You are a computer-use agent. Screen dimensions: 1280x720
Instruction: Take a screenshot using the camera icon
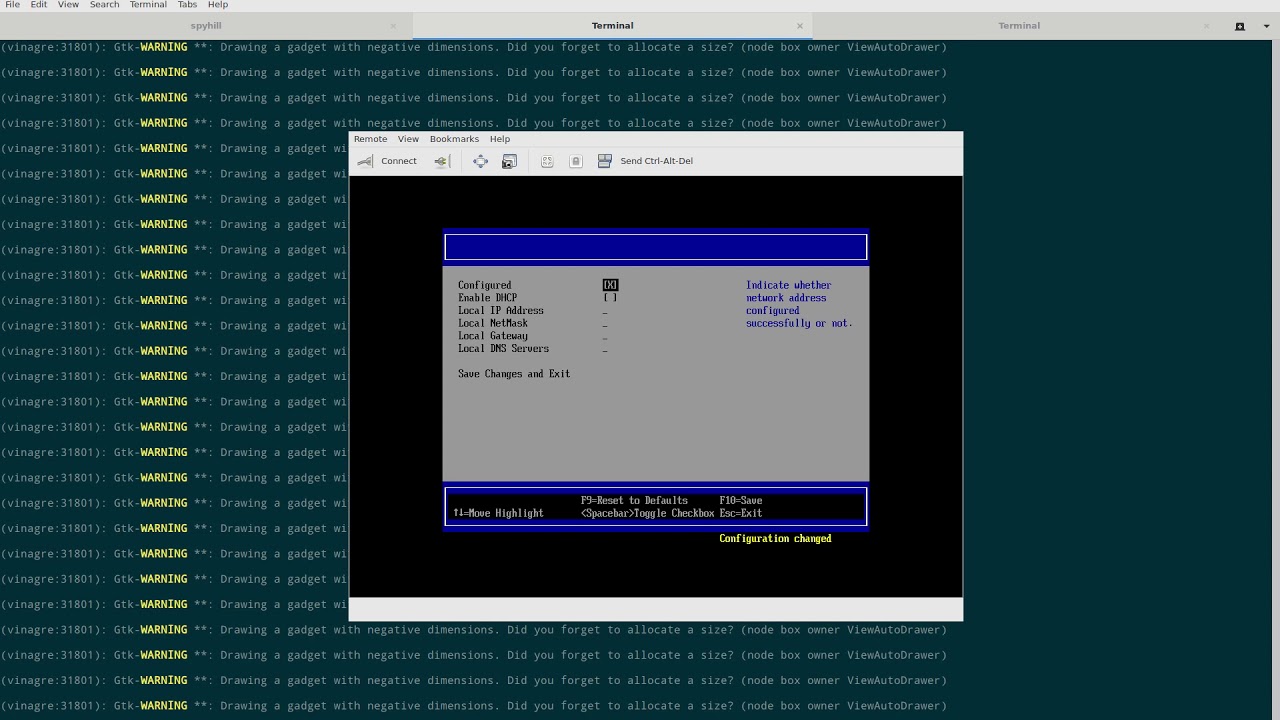click(x=509, y=161)
